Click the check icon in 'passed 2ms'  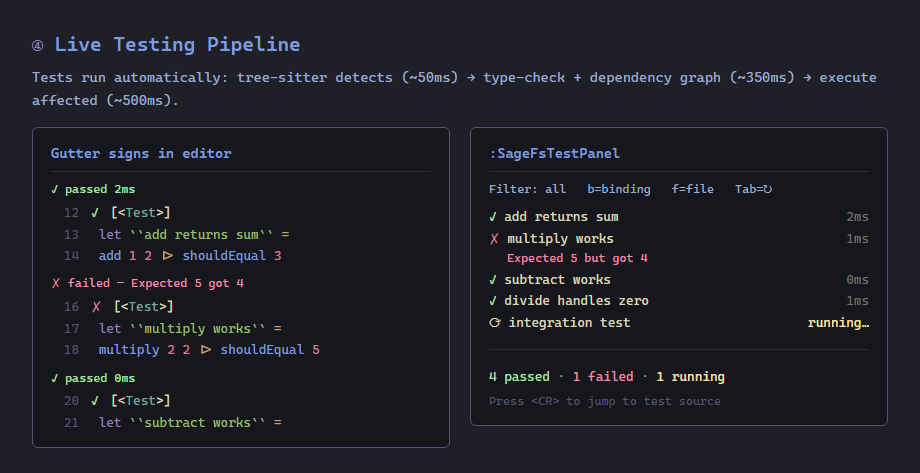55,189
